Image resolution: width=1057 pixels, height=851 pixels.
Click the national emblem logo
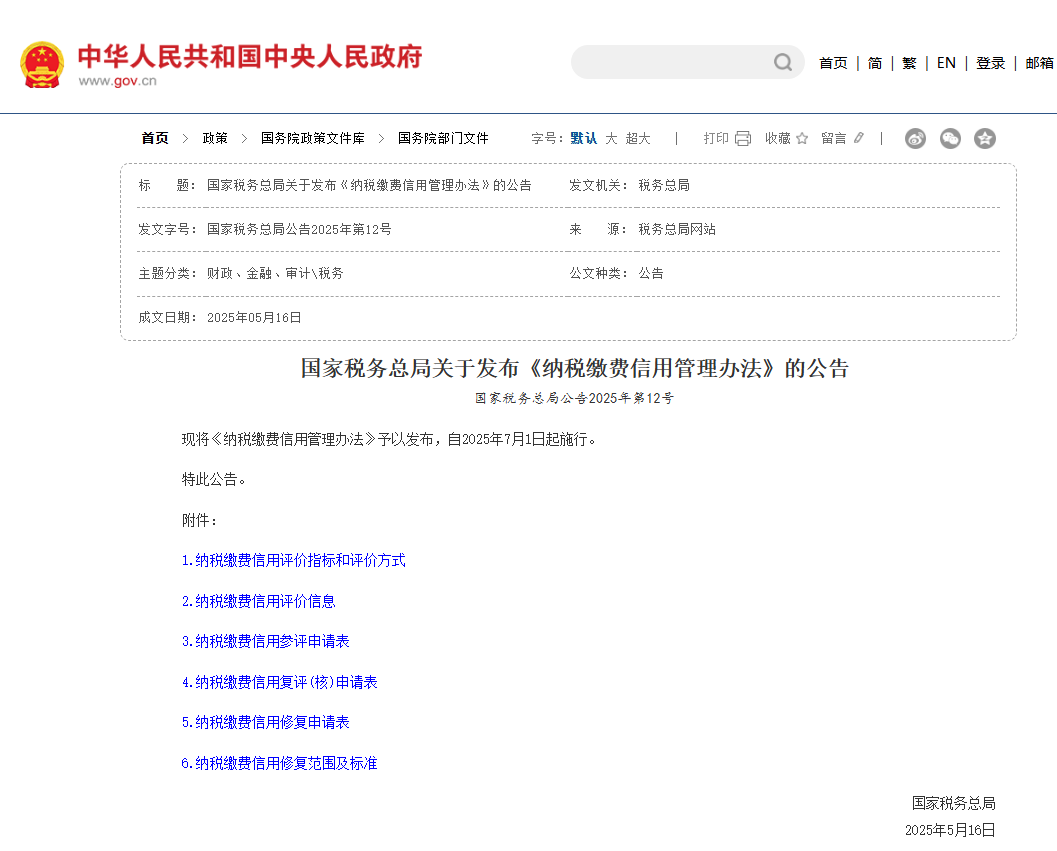(42, 65)
